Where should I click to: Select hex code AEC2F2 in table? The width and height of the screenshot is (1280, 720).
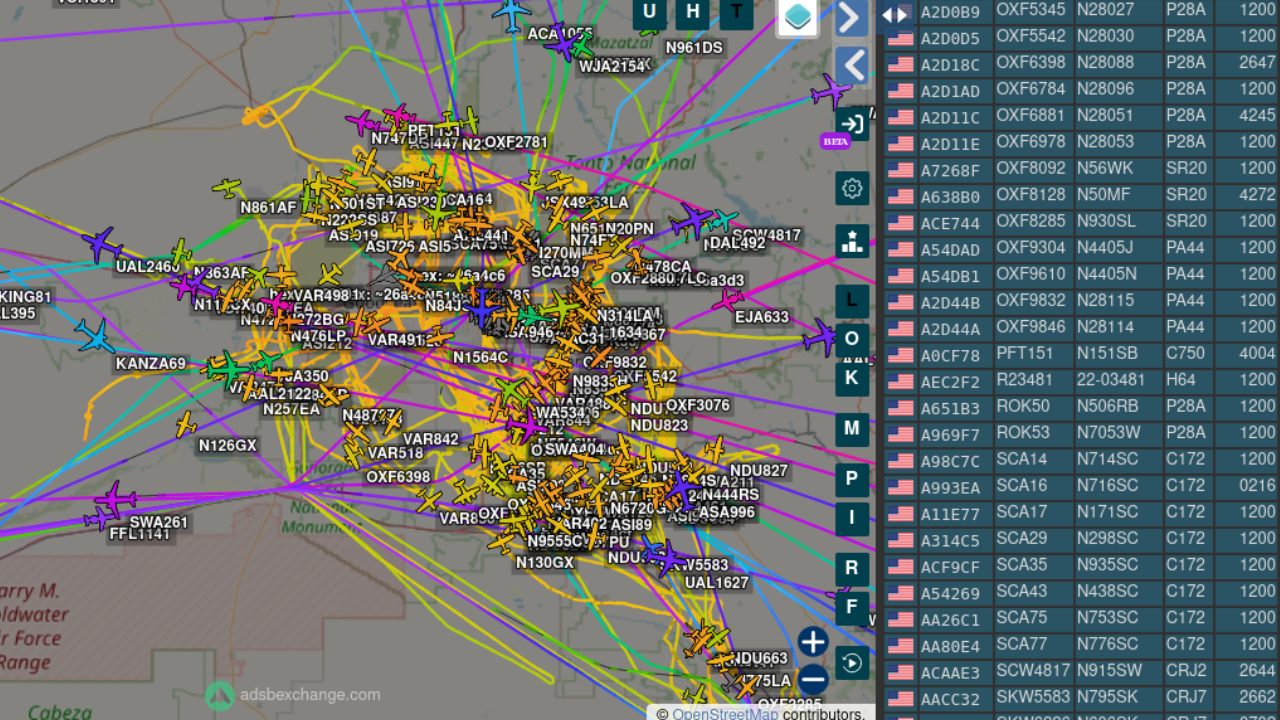click(950, 381)
